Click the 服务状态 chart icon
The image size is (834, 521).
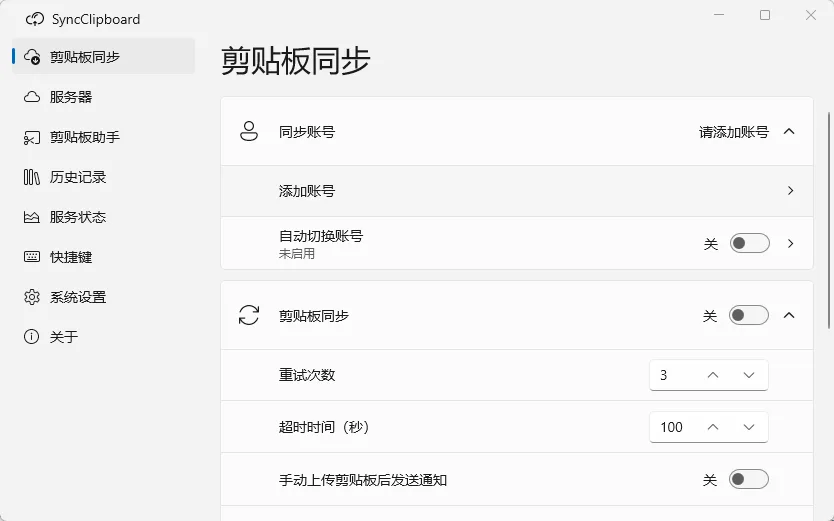(31, 217)
